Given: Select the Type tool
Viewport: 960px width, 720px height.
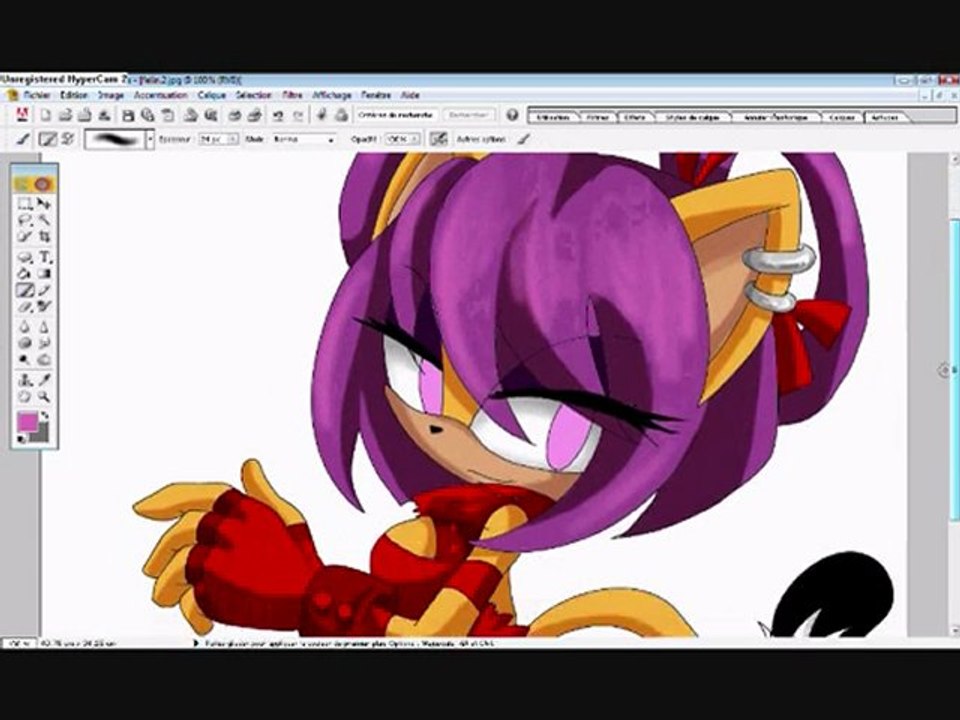Looking at the screenshot, I should coord(44,257).
